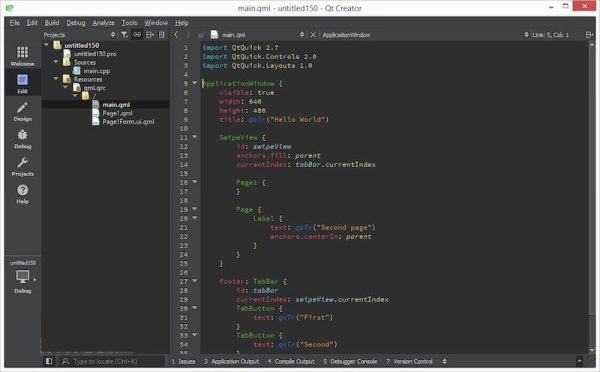Click the "Hello World" string on line 9
The height and width of the screenshot is (372, 600).
[298, 119]
